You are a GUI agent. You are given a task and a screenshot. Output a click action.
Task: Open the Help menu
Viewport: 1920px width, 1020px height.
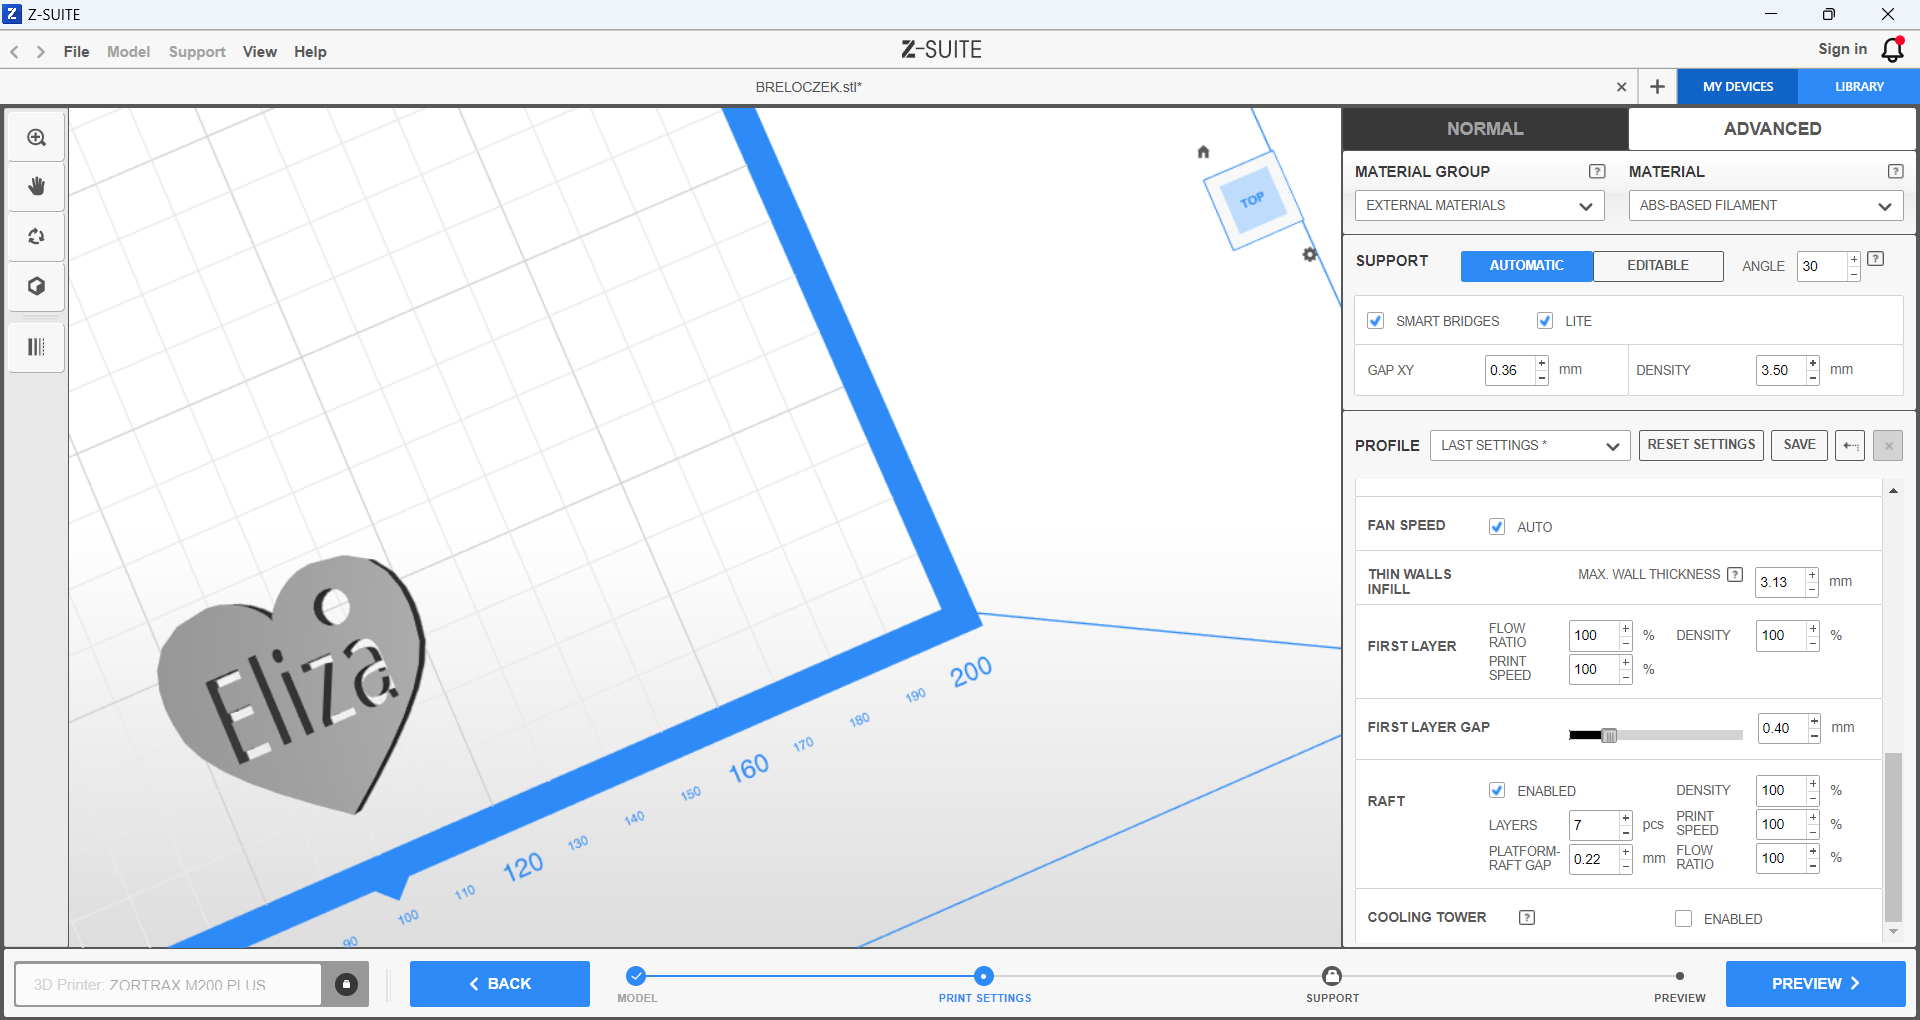click(310, 52)
